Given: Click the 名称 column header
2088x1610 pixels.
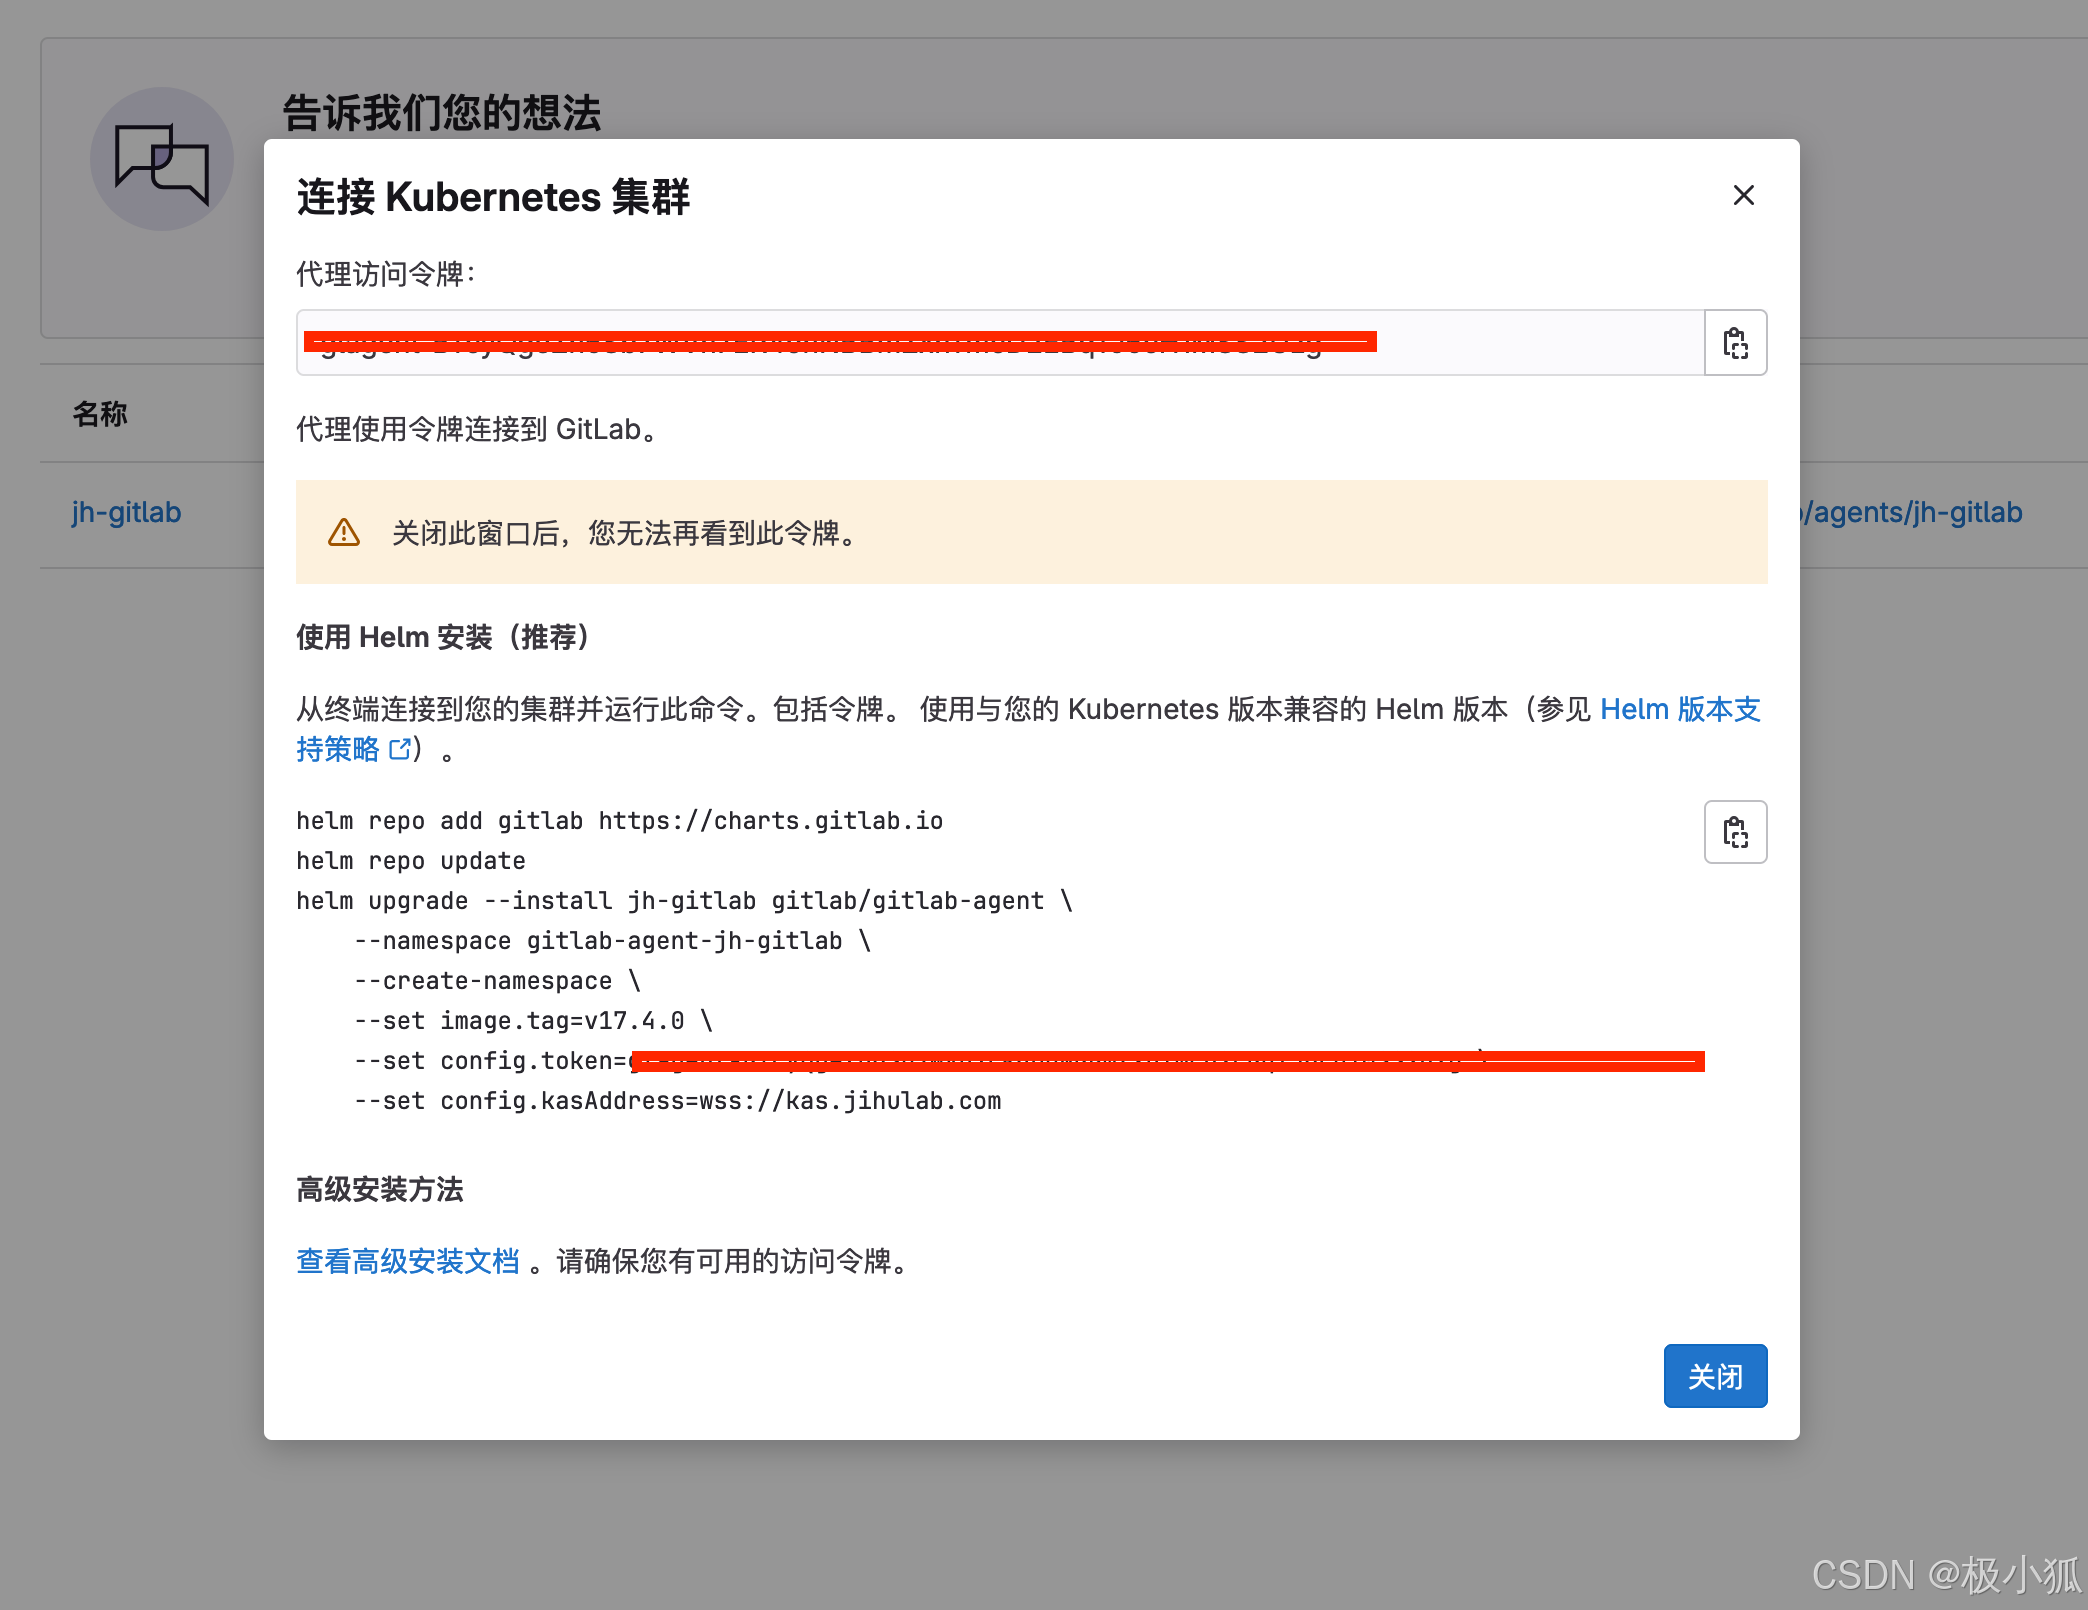Looking at the screenshot, I should tap(100, 414).
